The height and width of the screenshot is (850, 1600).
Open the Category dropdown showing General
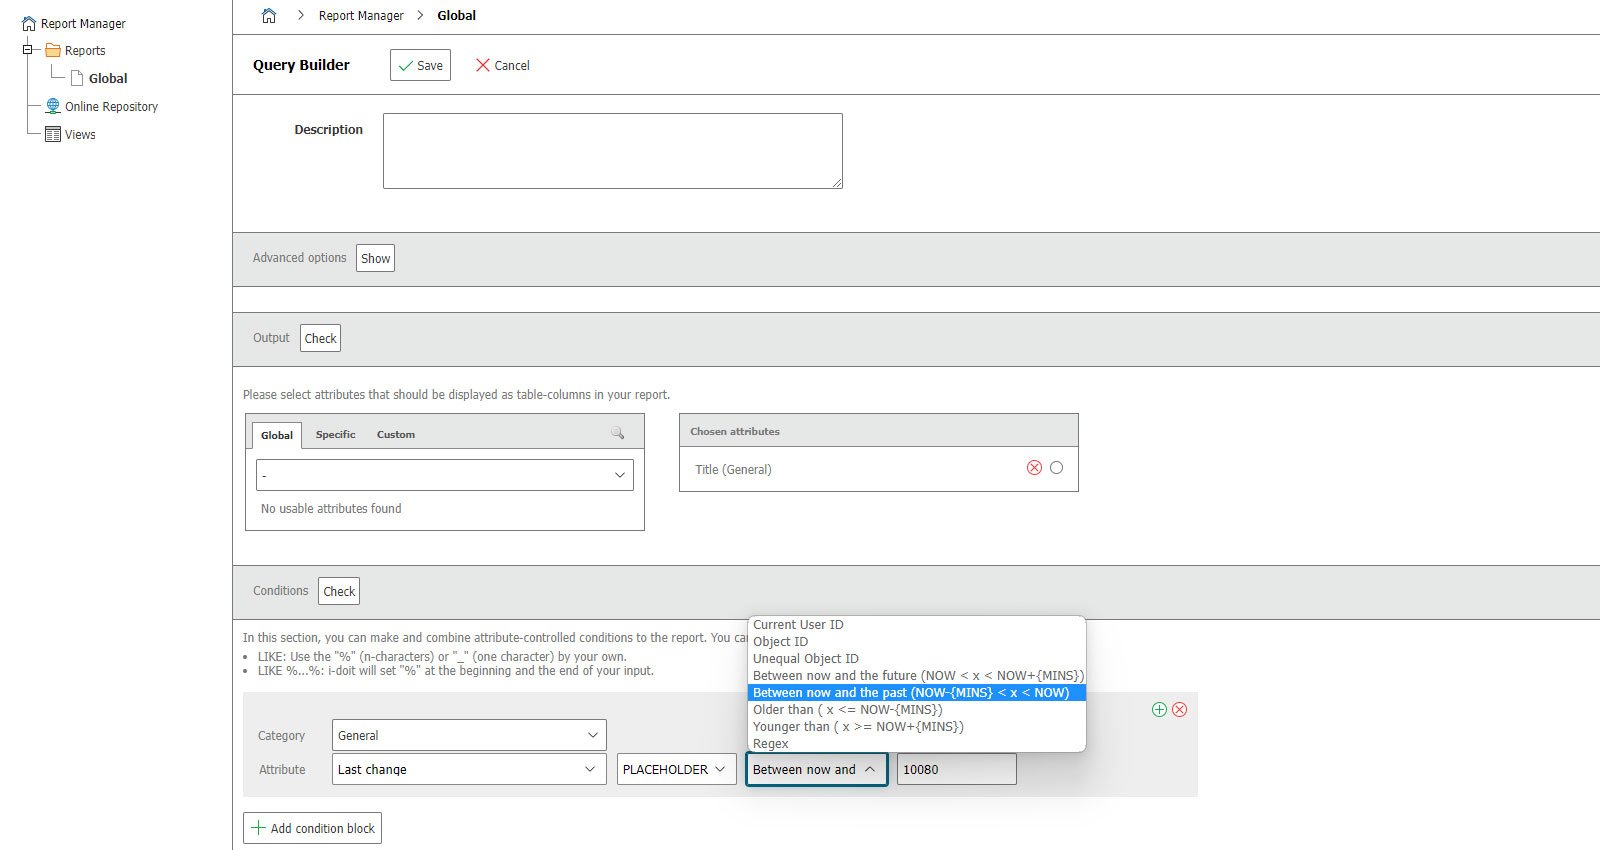469,735
